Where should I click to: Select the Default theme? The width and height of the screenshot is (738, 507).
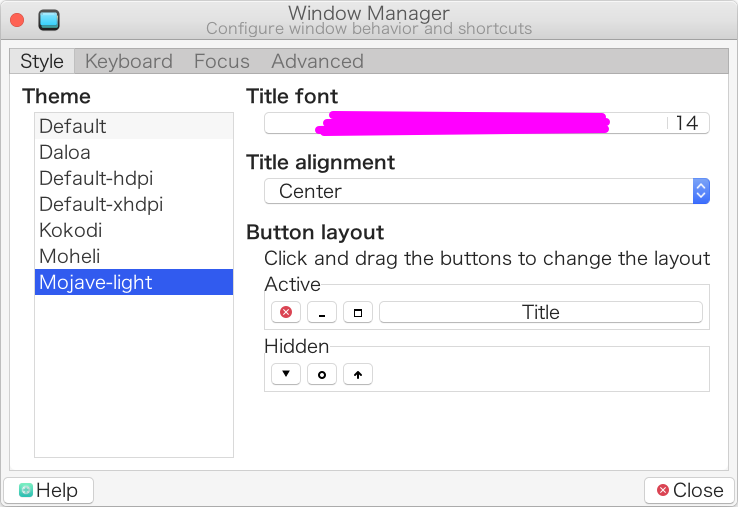pyautogui.click(x=73, y=126)
